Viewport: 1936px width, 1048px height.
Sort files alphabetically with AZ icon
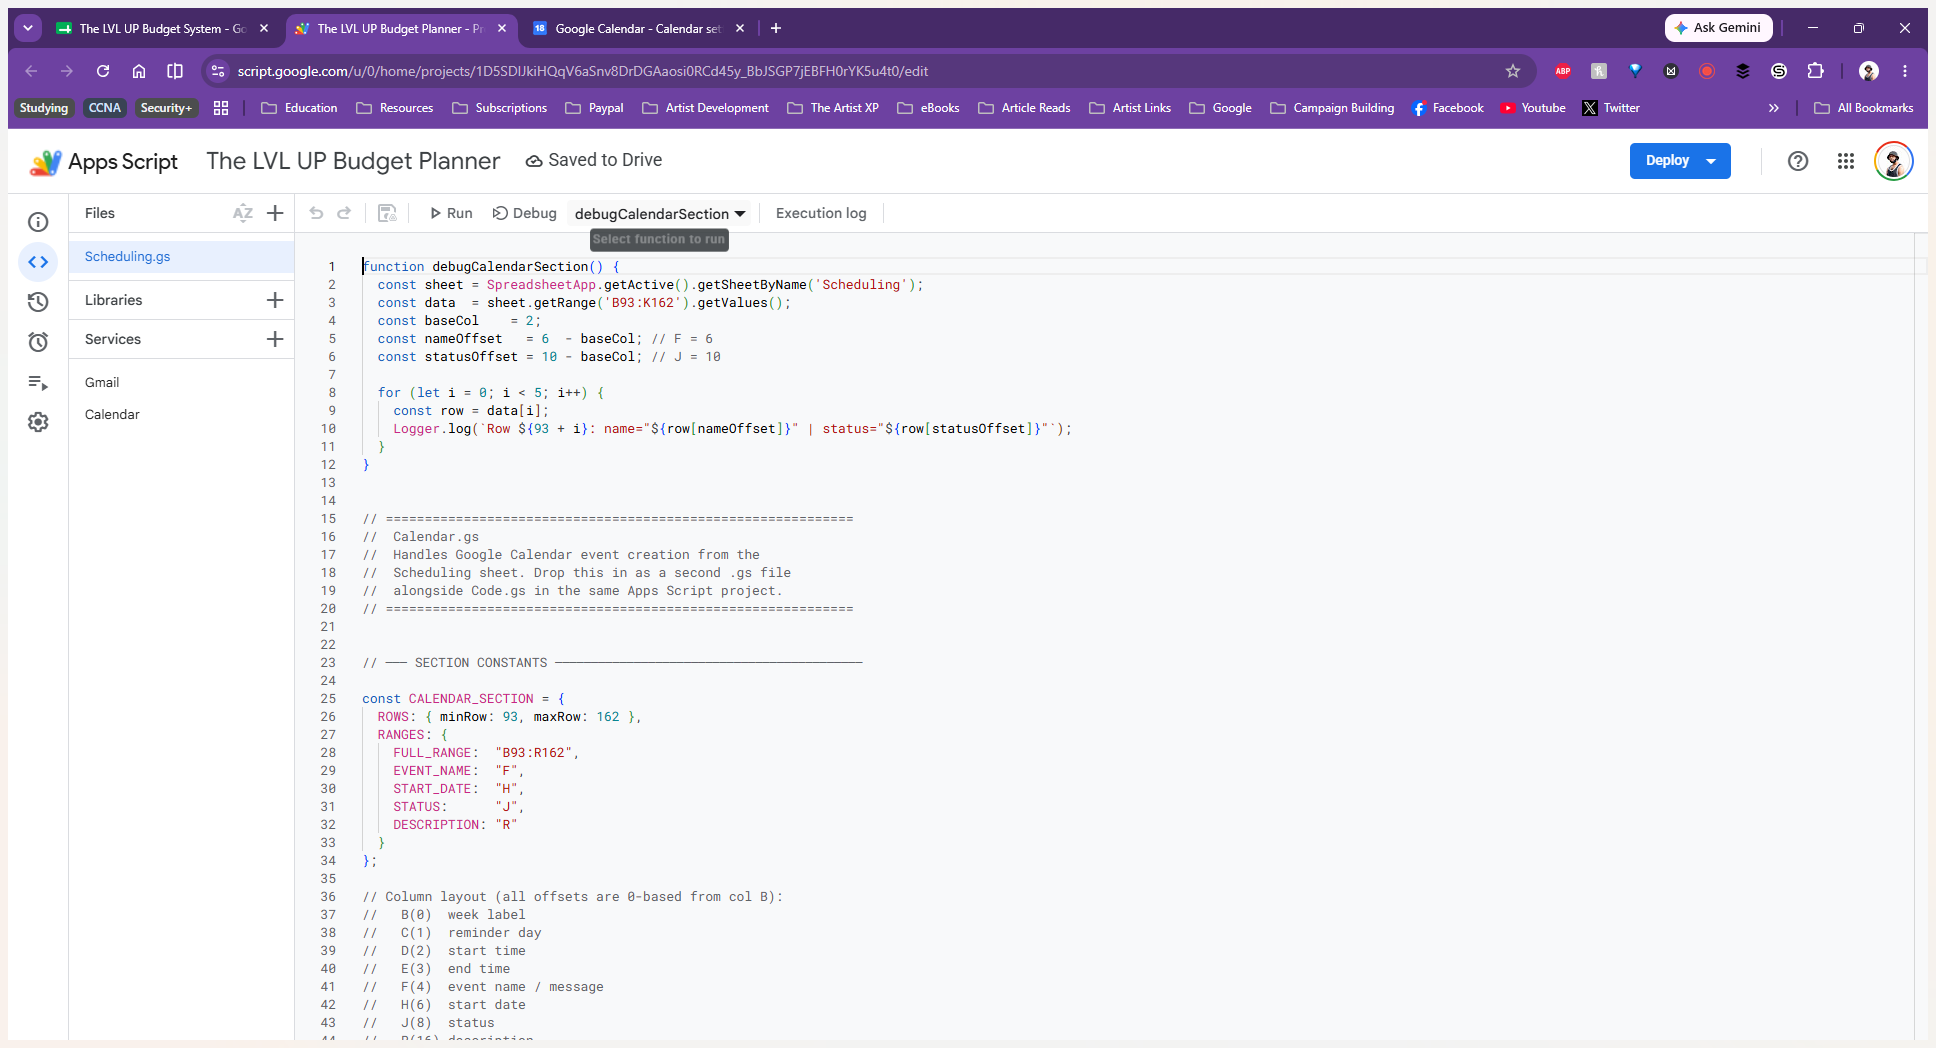pos(243,213)
